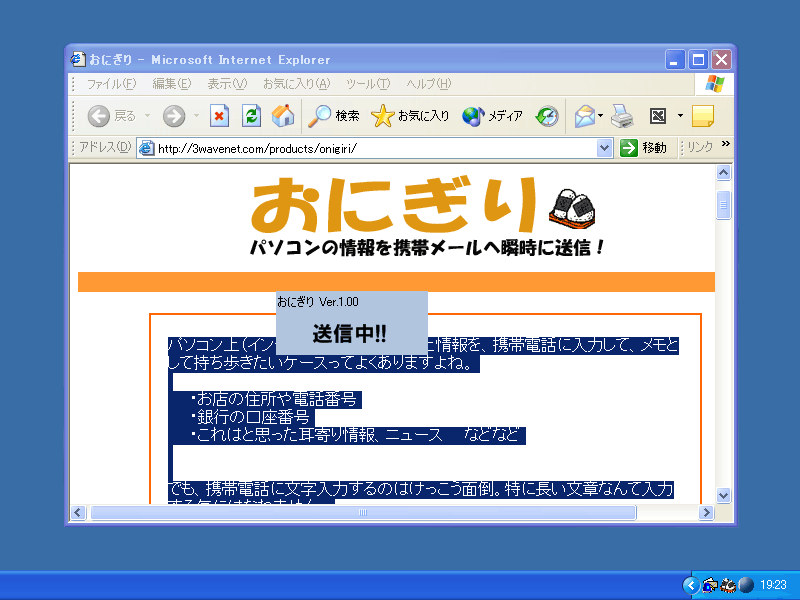Open the ファイル(F) menu
Screen dimensions: 800x600
pyautogui.click(x=111, y=84)
